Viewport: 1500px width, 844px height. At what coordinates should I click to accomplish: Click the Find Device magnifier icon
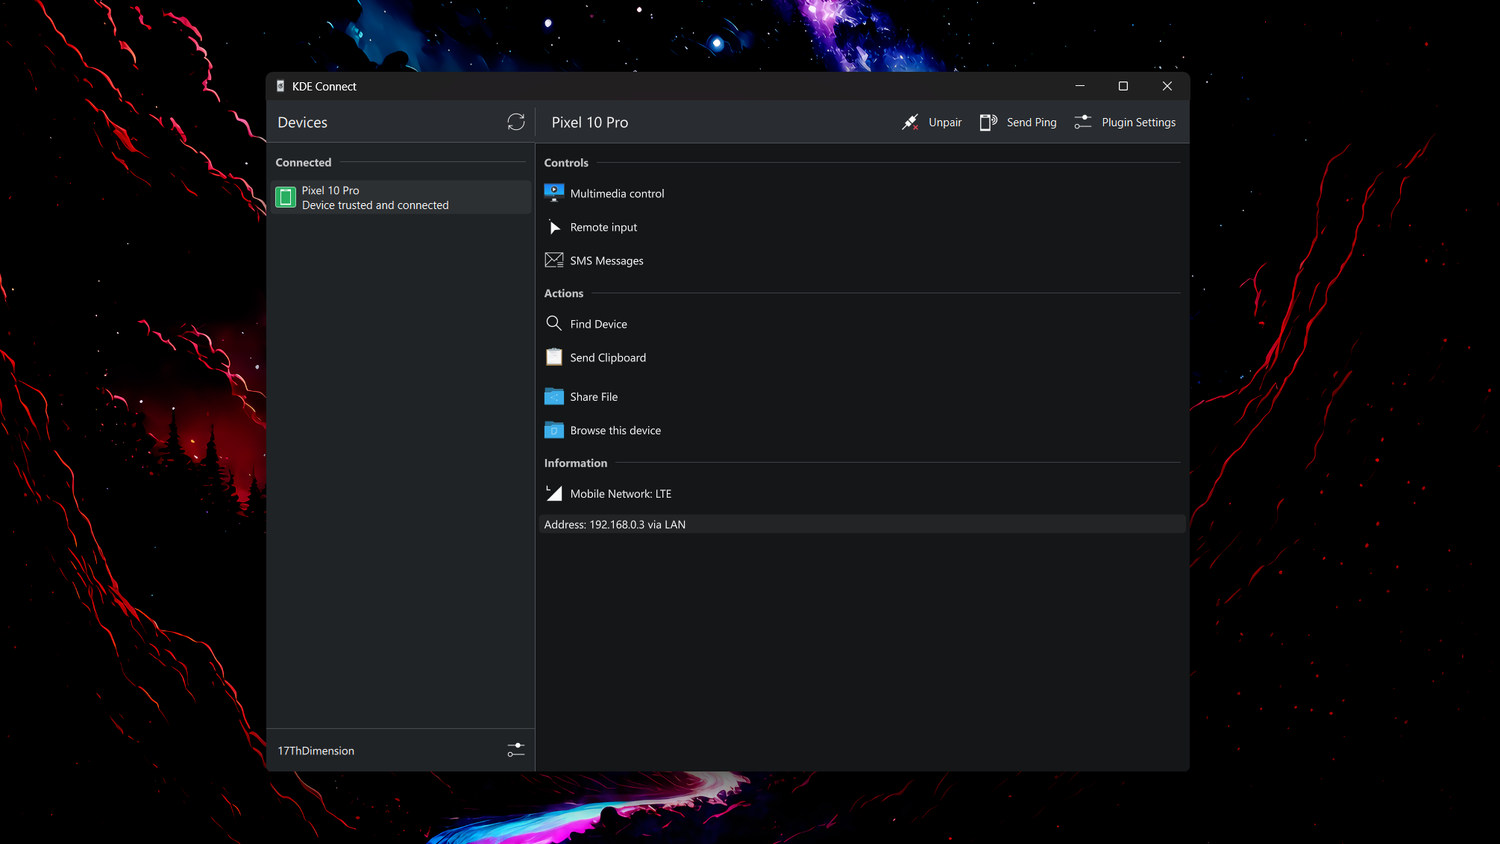[x=554, y=323]
